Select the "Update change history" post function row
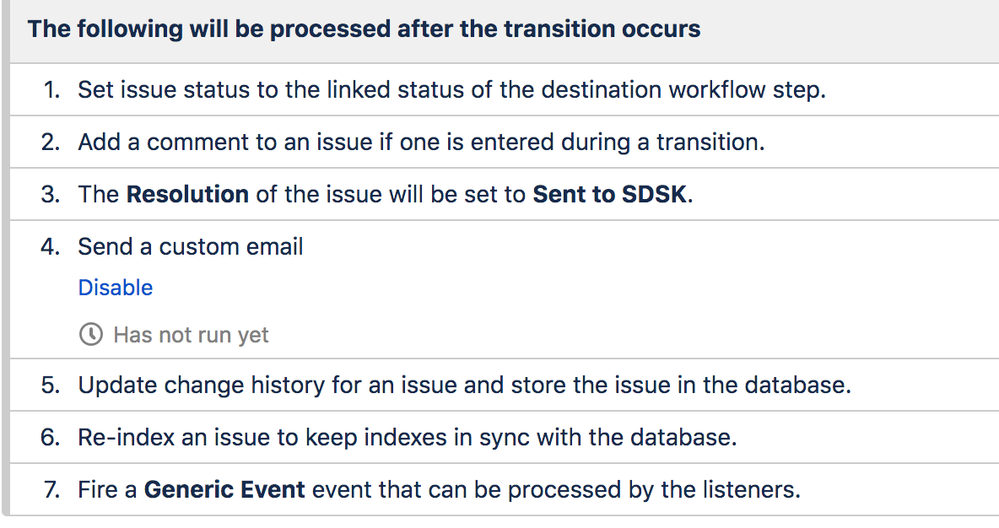 coord(505,385)
